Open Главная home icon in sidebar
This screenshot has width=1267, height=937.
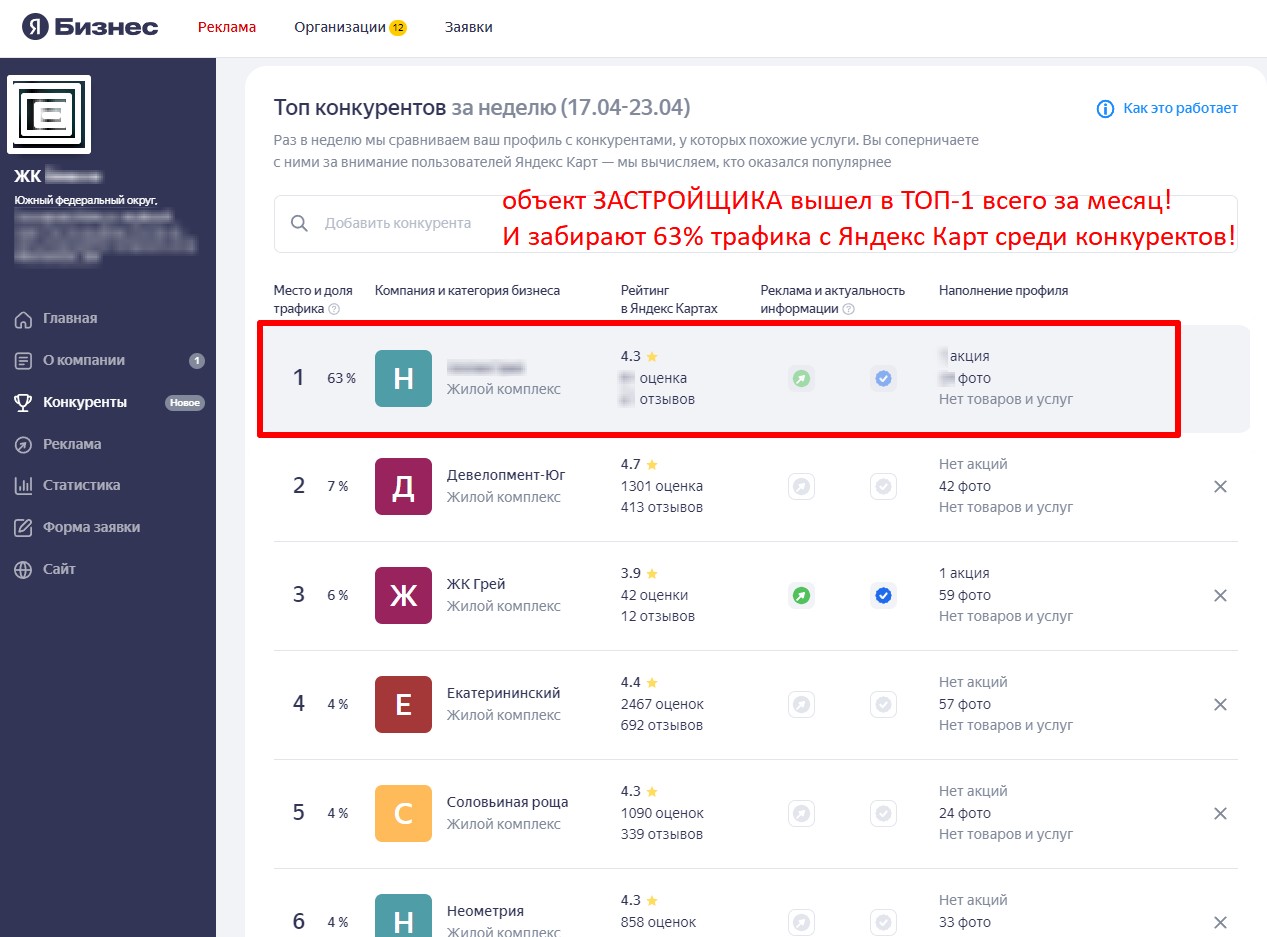pyautogui.click(x=23, y=319)
